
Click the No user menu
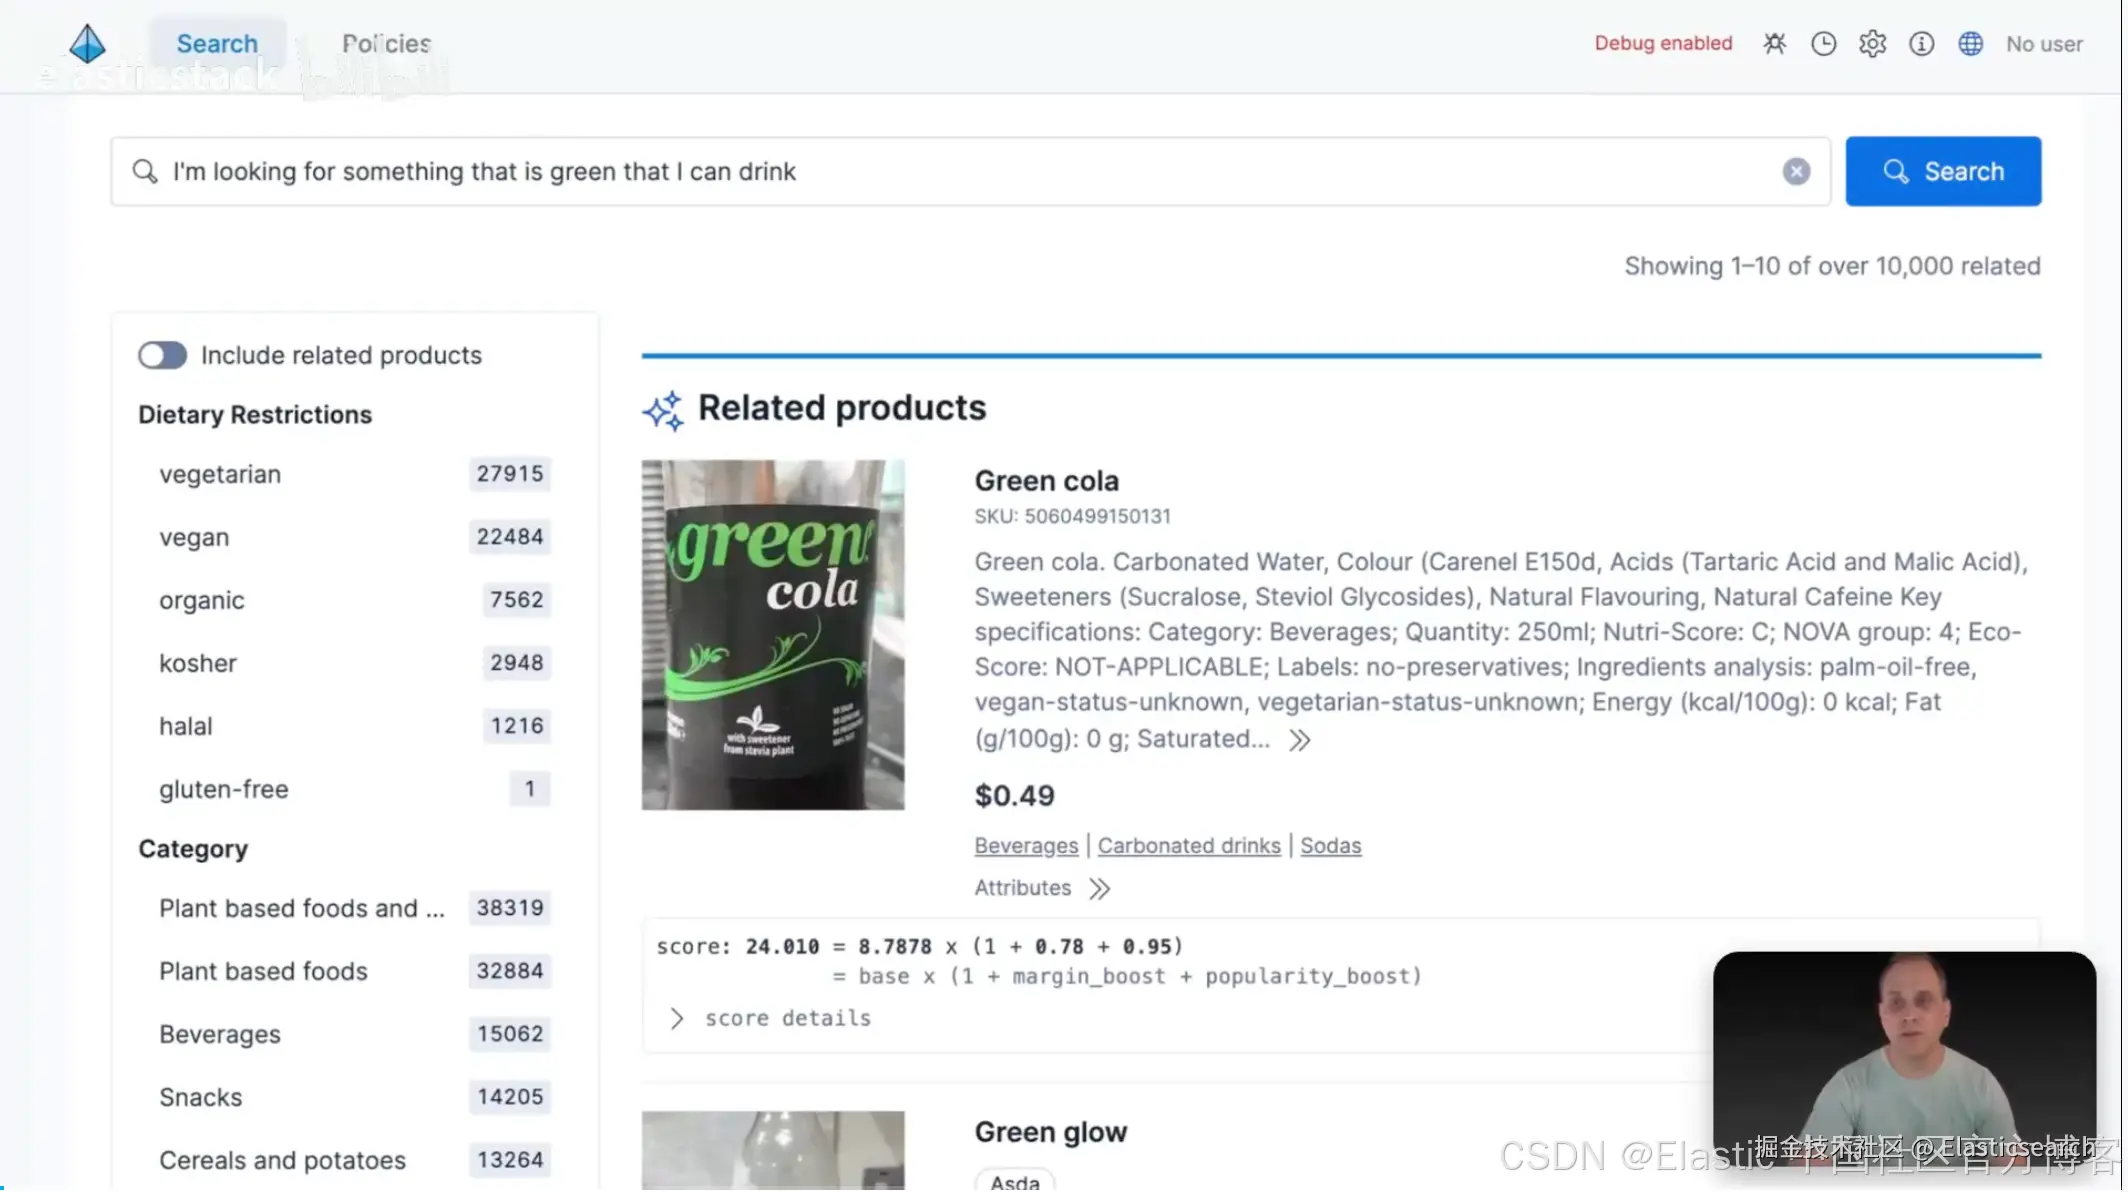[2045, 44]
